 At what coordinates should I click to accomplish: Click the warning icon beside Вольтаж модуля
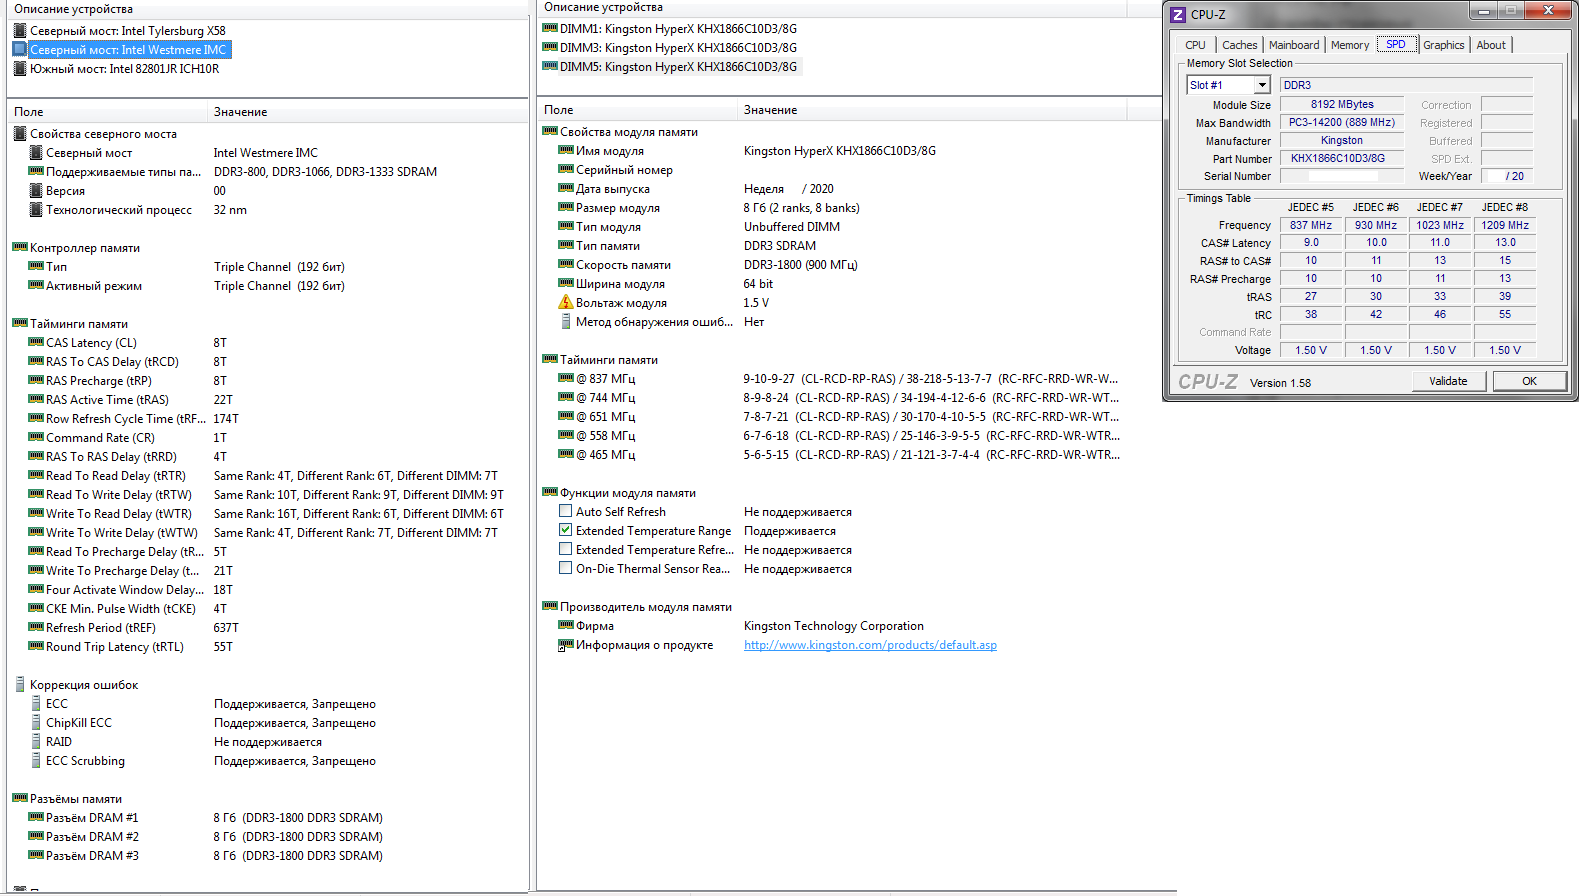coord(566,303)
